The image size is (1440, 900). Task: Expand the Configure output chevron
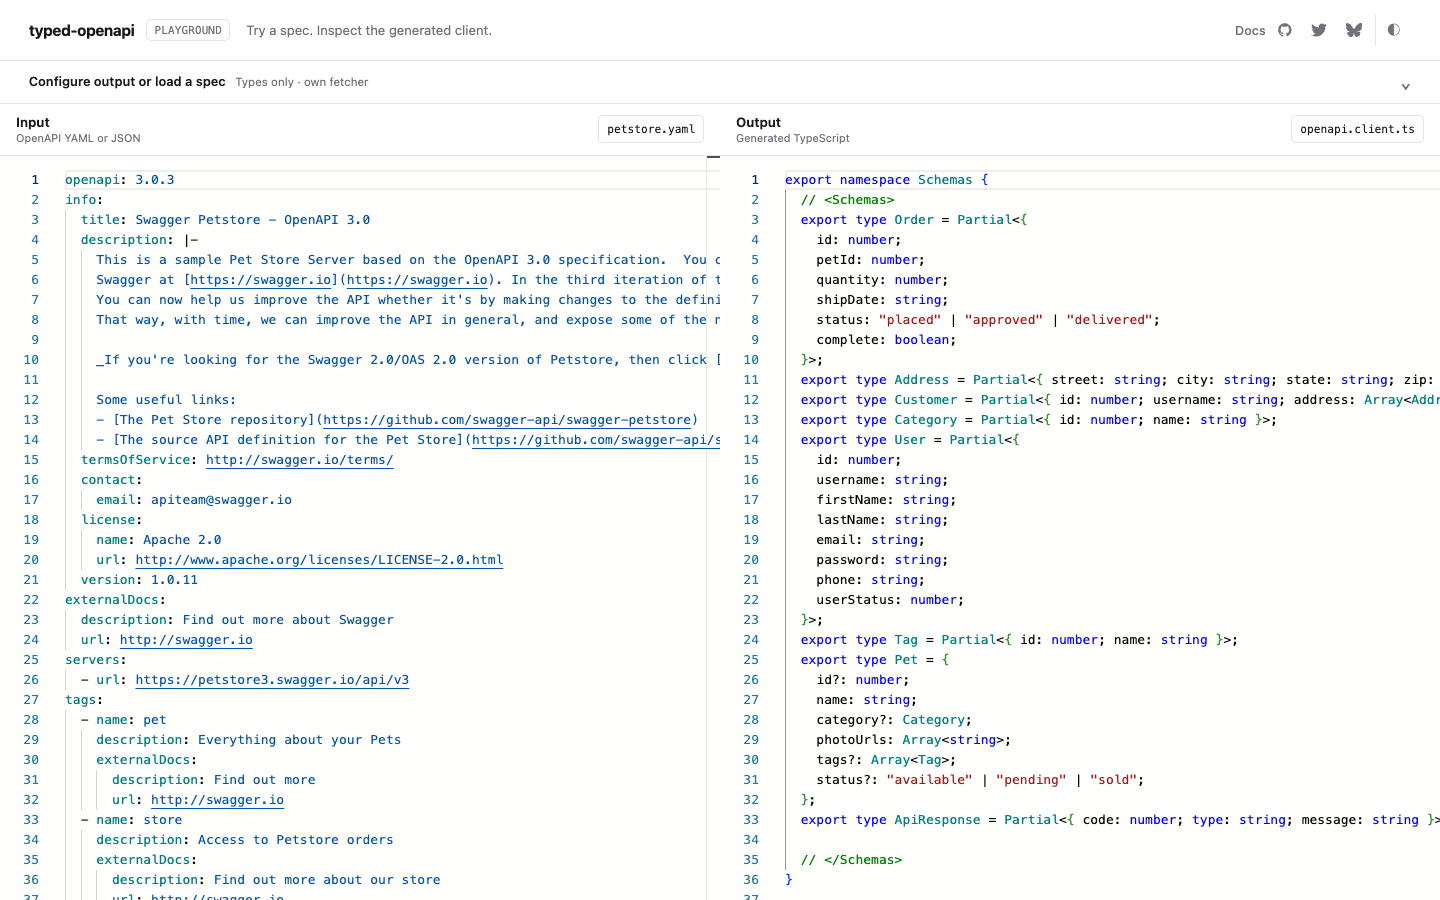pyautogui.click(x=1405, y=86)
